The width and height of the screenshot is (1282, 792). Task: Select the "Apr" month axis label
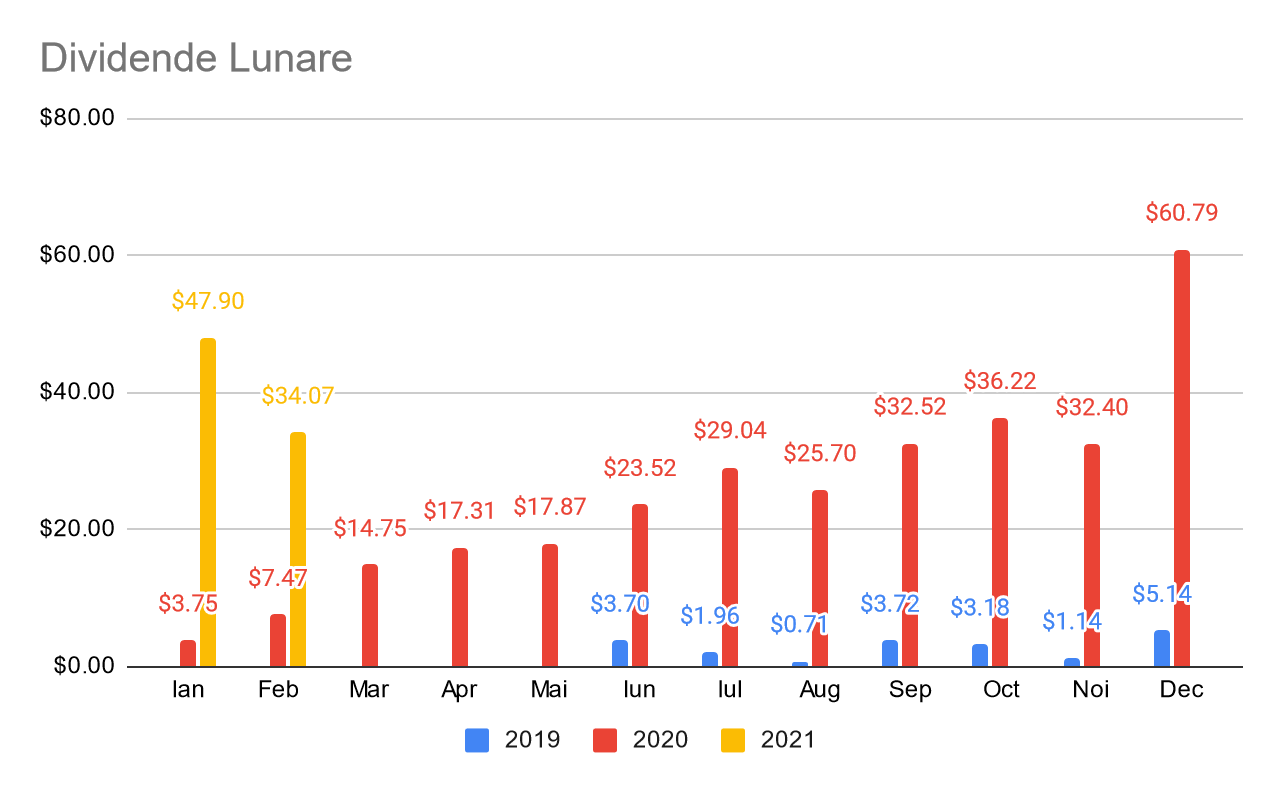[x=459, y=690]
